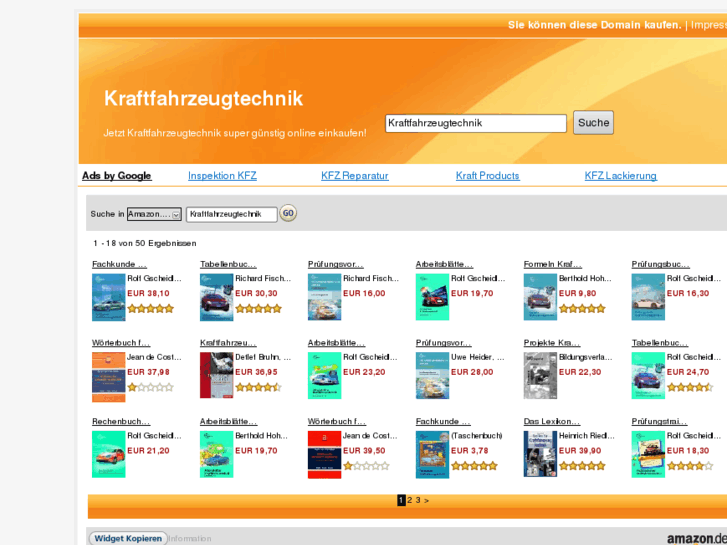The image size is (727, 545).
Task: Click the one-star rating under EUR 37,98
Action: pos(150,387)
